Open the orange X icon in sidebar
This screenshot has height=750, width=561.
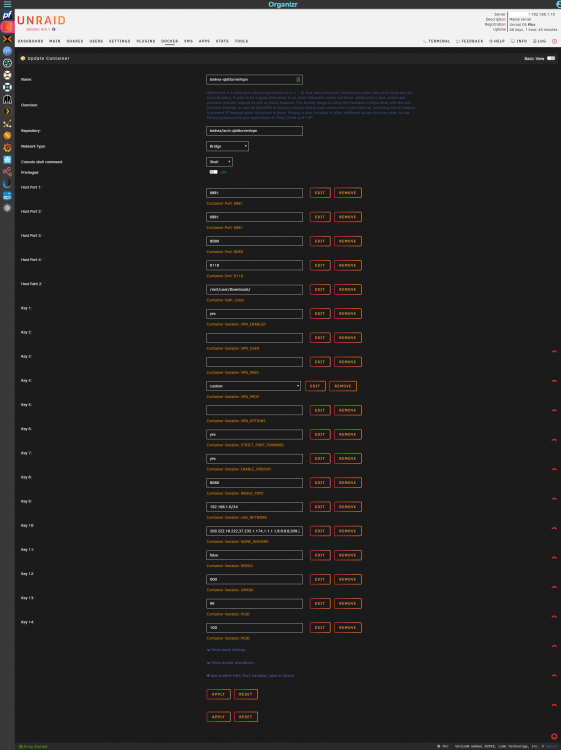pyautogui.click(x=7, y=39)
